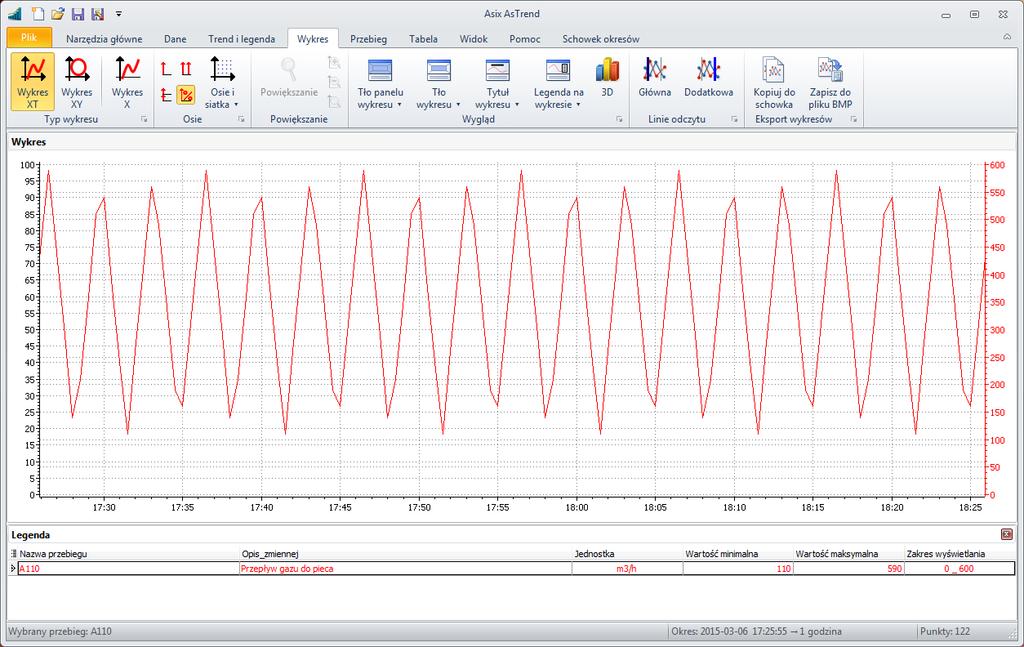Click the 100 left axis label
Image resolution: width=1024 pixels, height=647 pixels.
pos(27,165)
